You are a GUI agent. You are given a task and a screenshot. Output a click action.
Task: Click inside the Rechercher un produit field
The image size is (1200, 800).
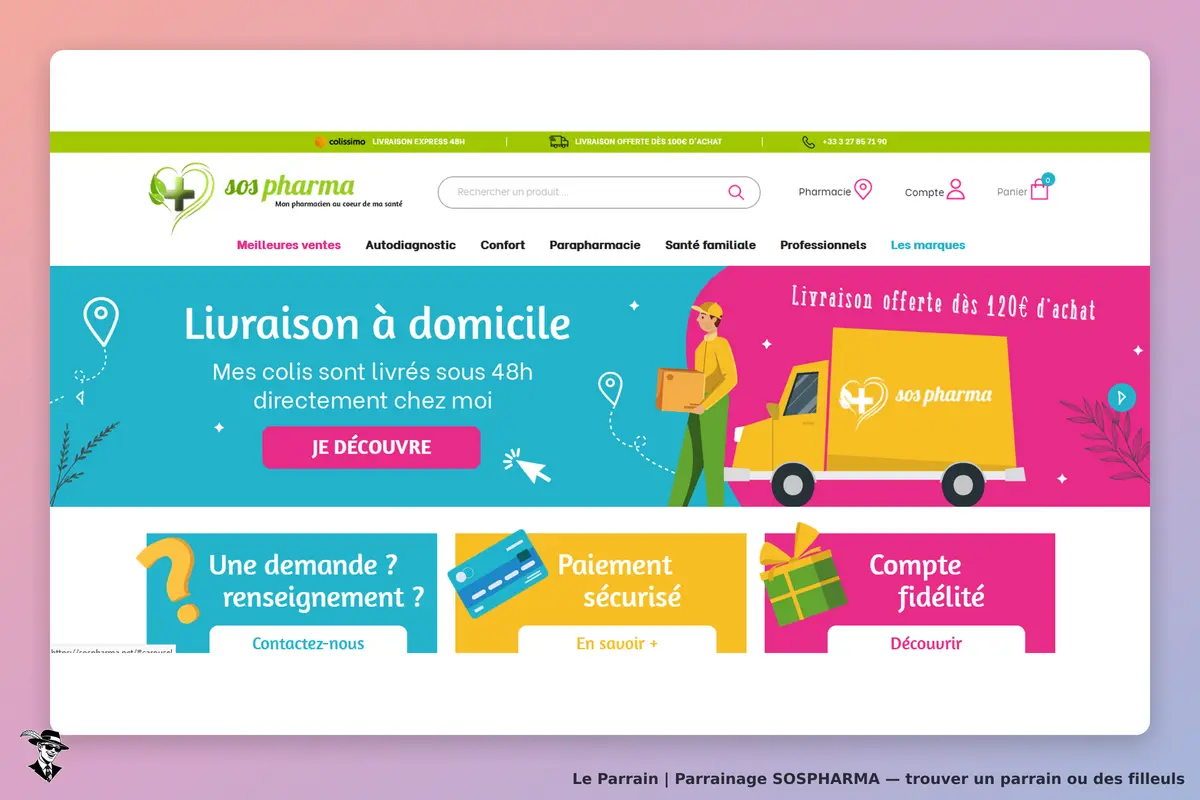click(x=598, y=192)
